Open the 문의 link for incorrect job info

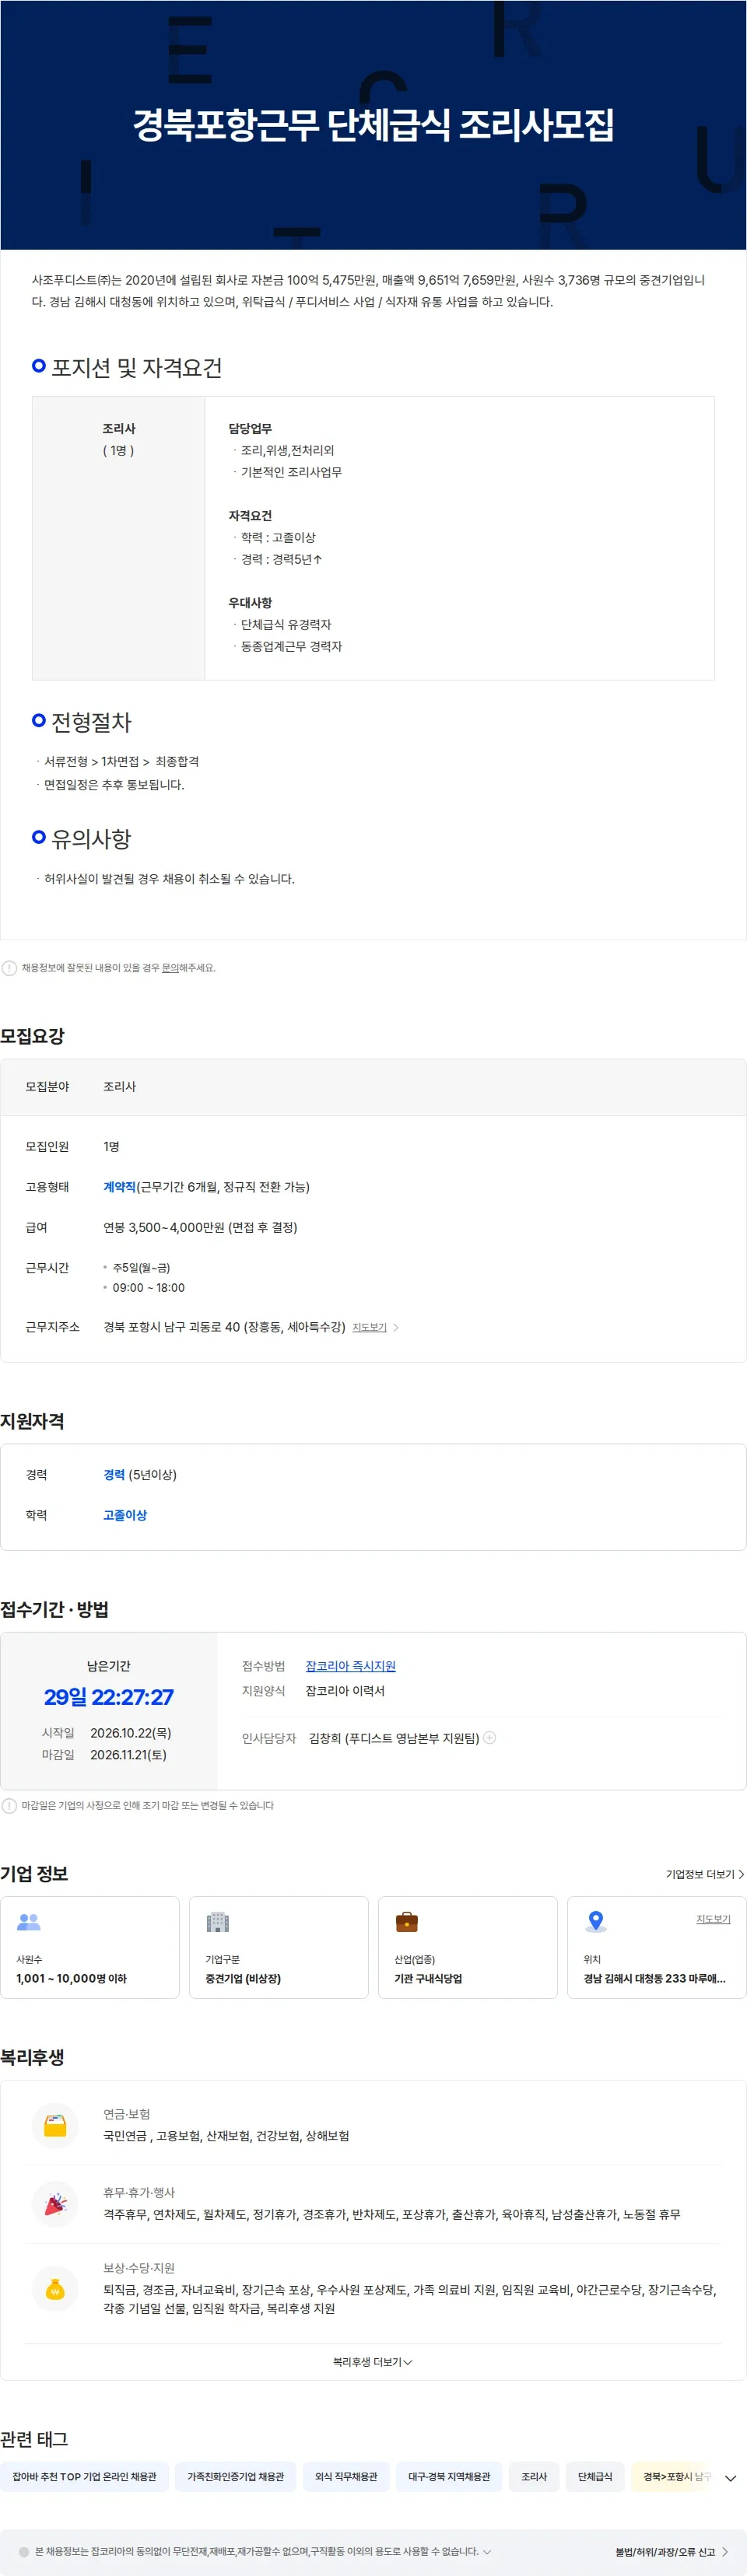[x=170, y=968]
